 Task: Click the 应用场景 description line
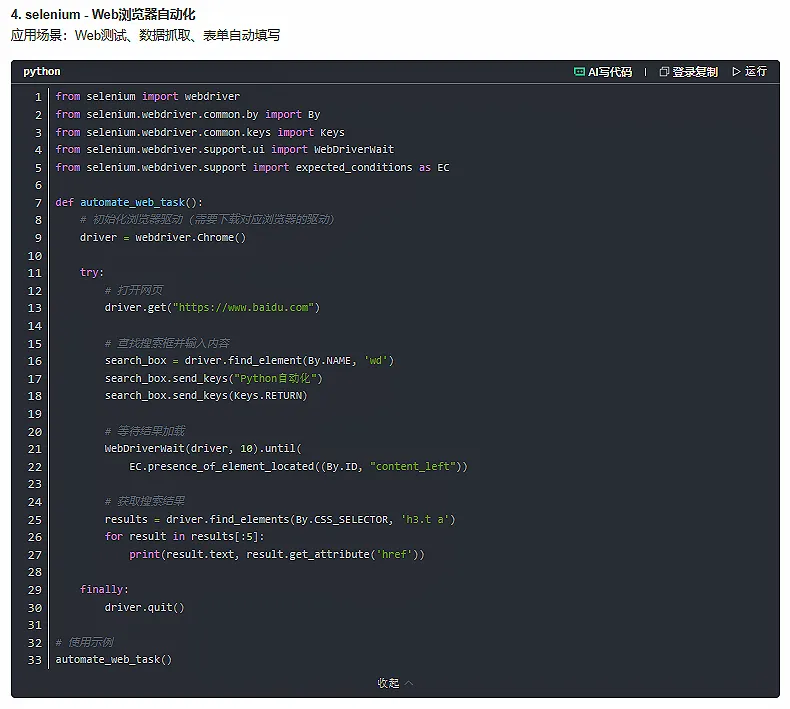(x=145, y=35)
